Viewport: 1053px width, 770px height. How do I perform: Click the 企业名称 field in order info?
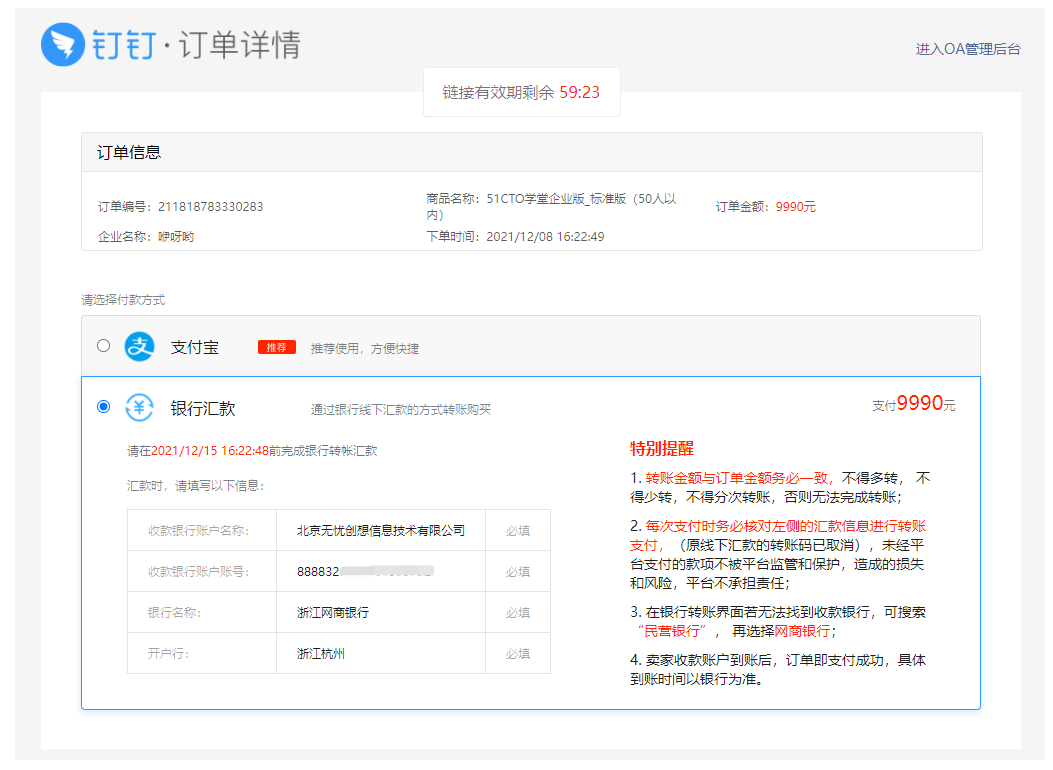point(146,236)
